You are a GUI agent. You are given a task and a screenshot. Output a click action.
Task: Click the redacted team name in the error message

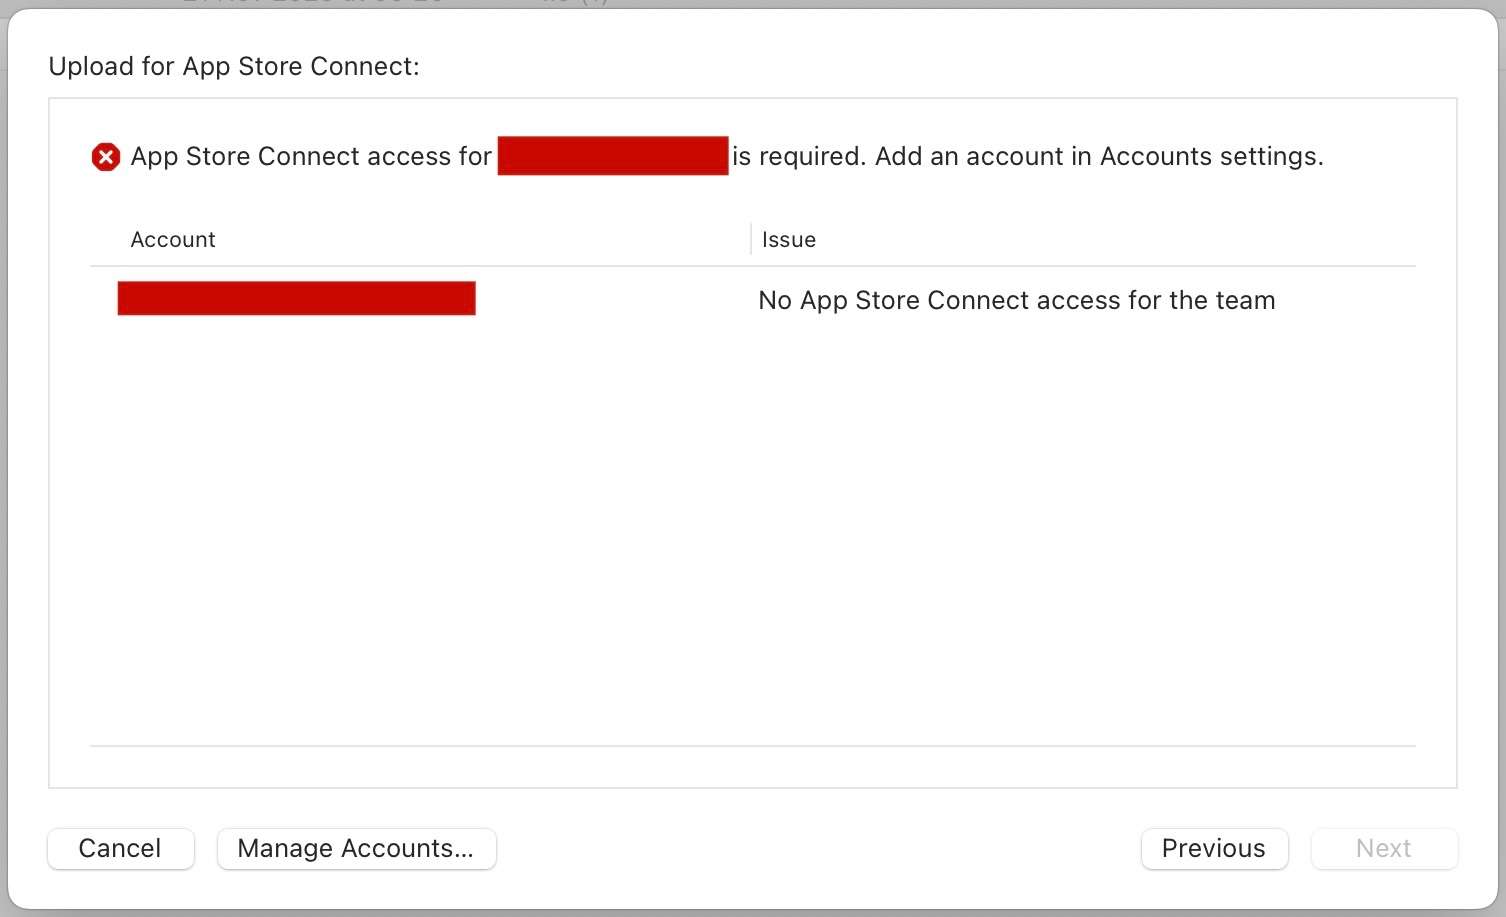(x=612, y=156)
